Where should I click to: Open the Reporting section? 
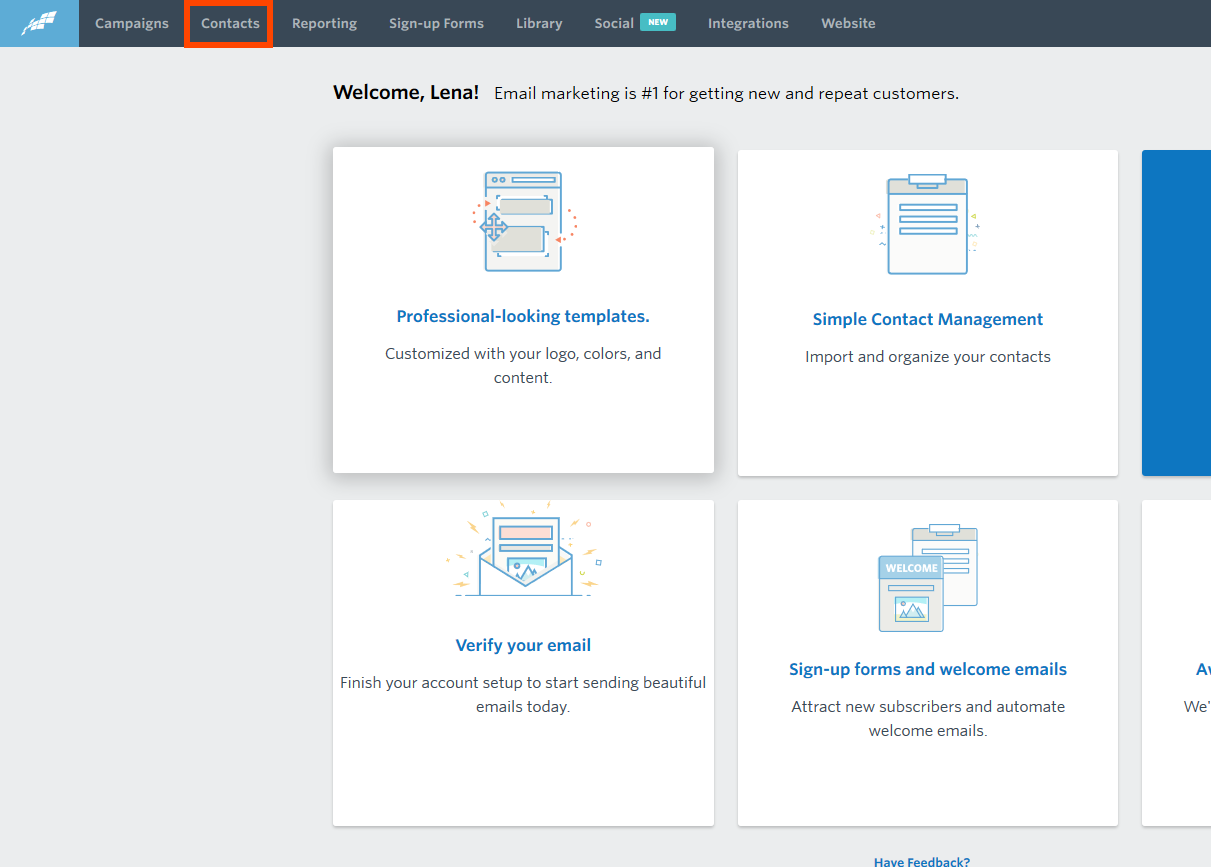pyautogui.click(x=324, y=23)
